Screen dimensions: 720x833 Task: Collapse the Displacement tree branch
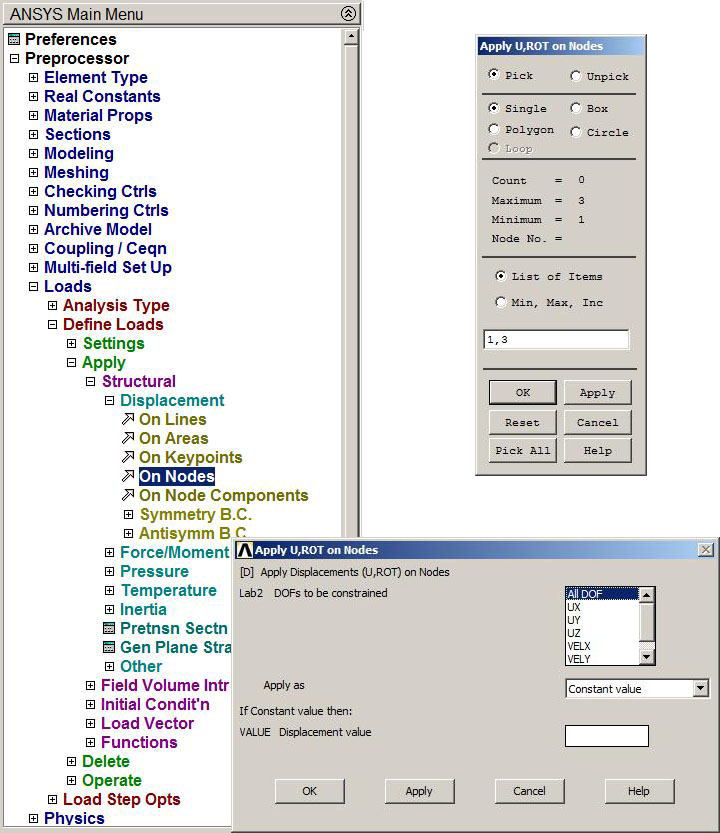pyautogui.click(x=110, y=401)
